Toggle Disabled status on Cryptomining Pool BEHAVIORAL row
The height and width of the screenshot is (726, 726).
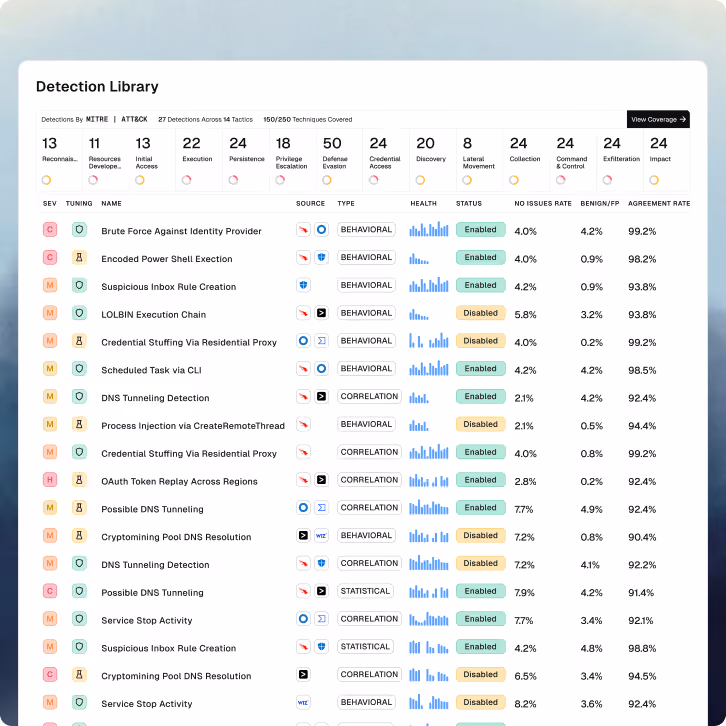pos(481,535)
